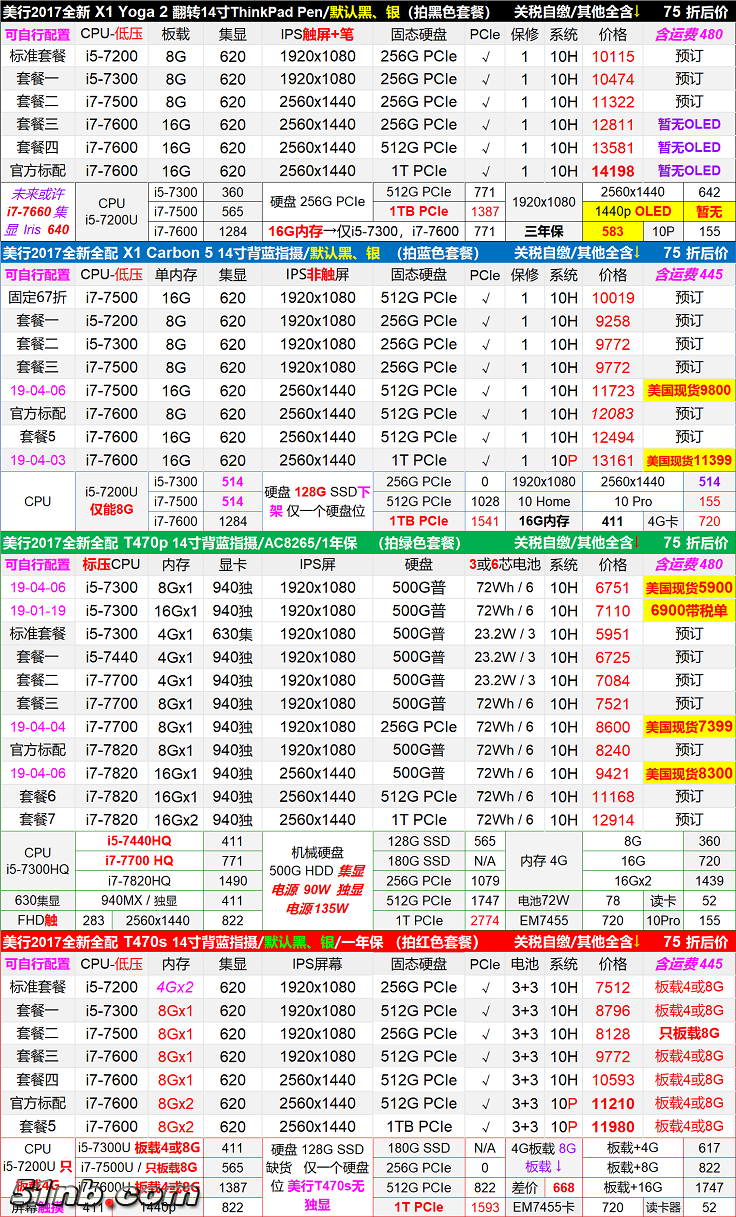Screen dimensions: 736x1217
Task: Click the 美国现货5900 label in T470p
Action: pyautogui.click(x=688, y=588)
